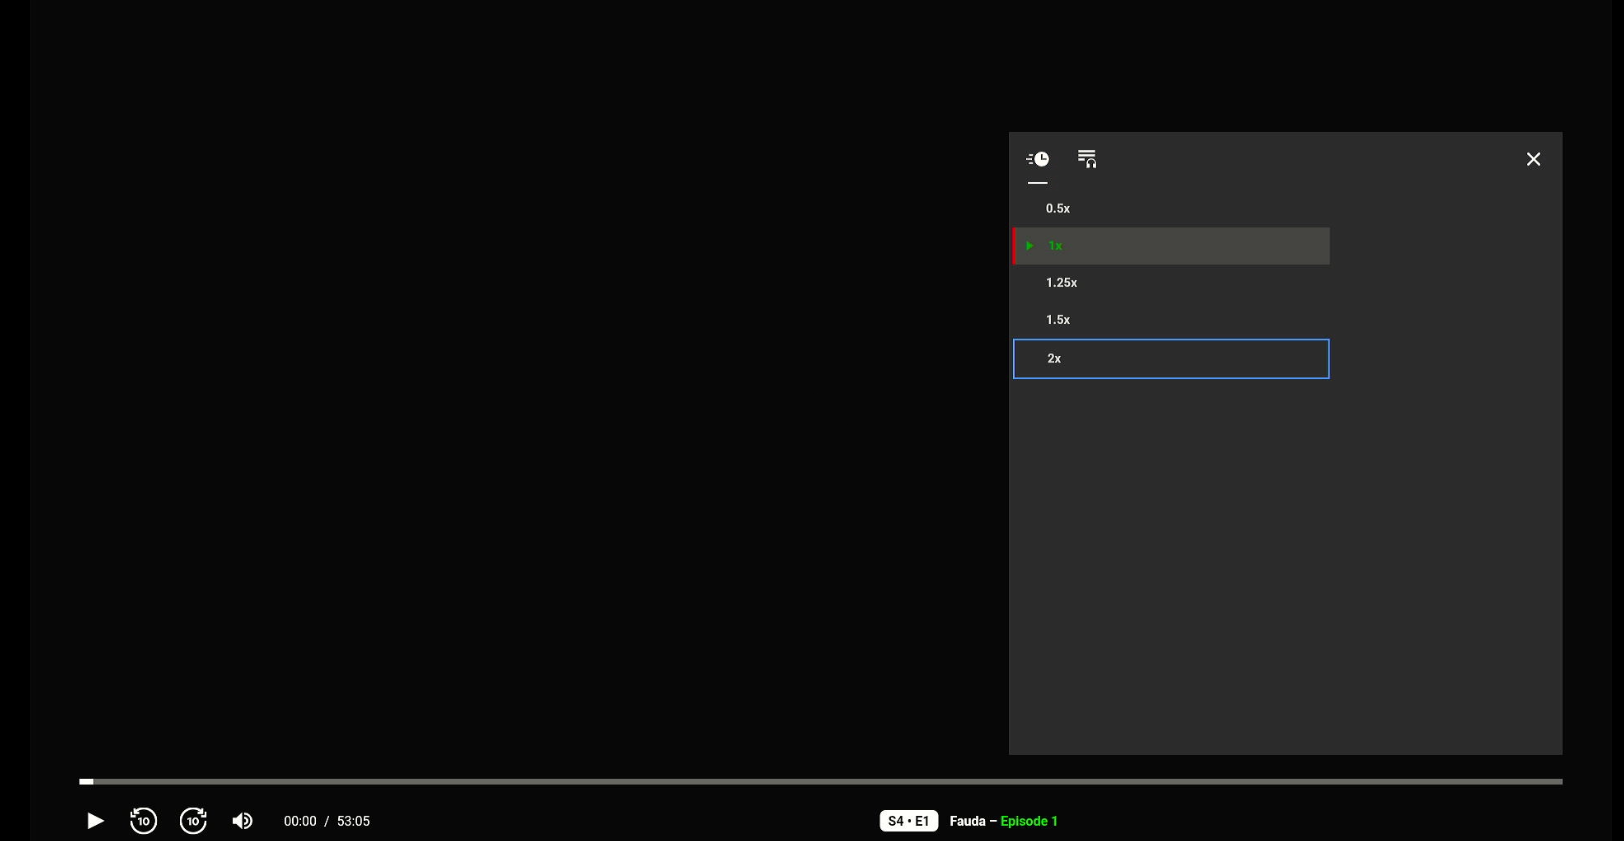Switch to audio and subtitles tab

tap(1087, 159)
